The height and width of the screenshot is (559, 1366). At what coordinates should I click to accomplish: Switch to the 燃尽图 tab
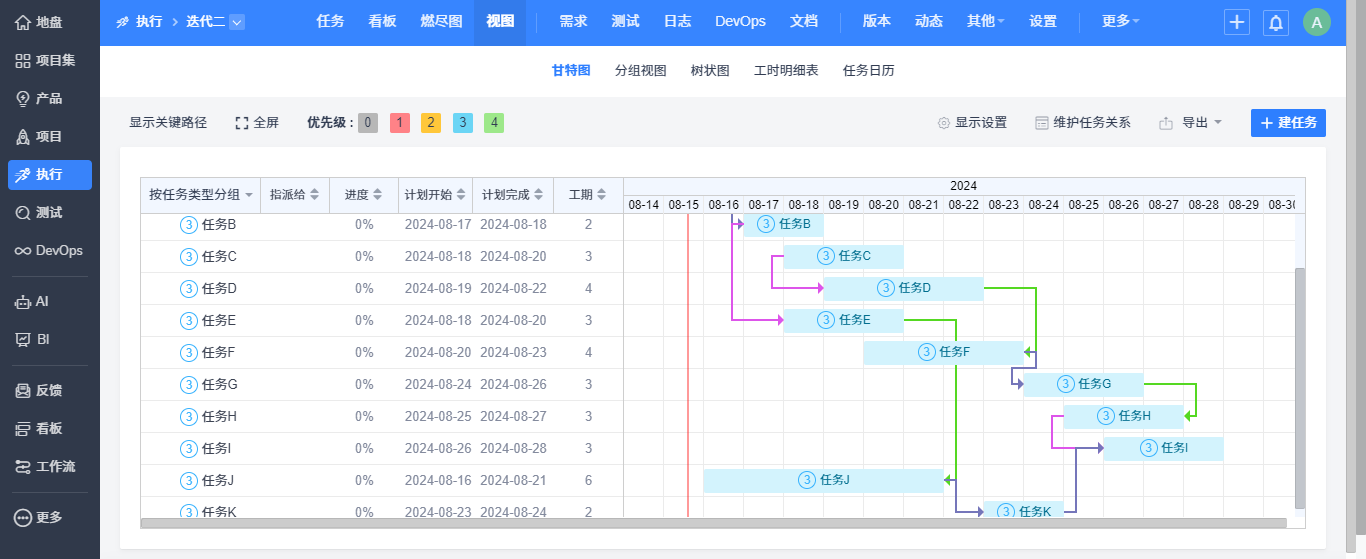[441, 22]
